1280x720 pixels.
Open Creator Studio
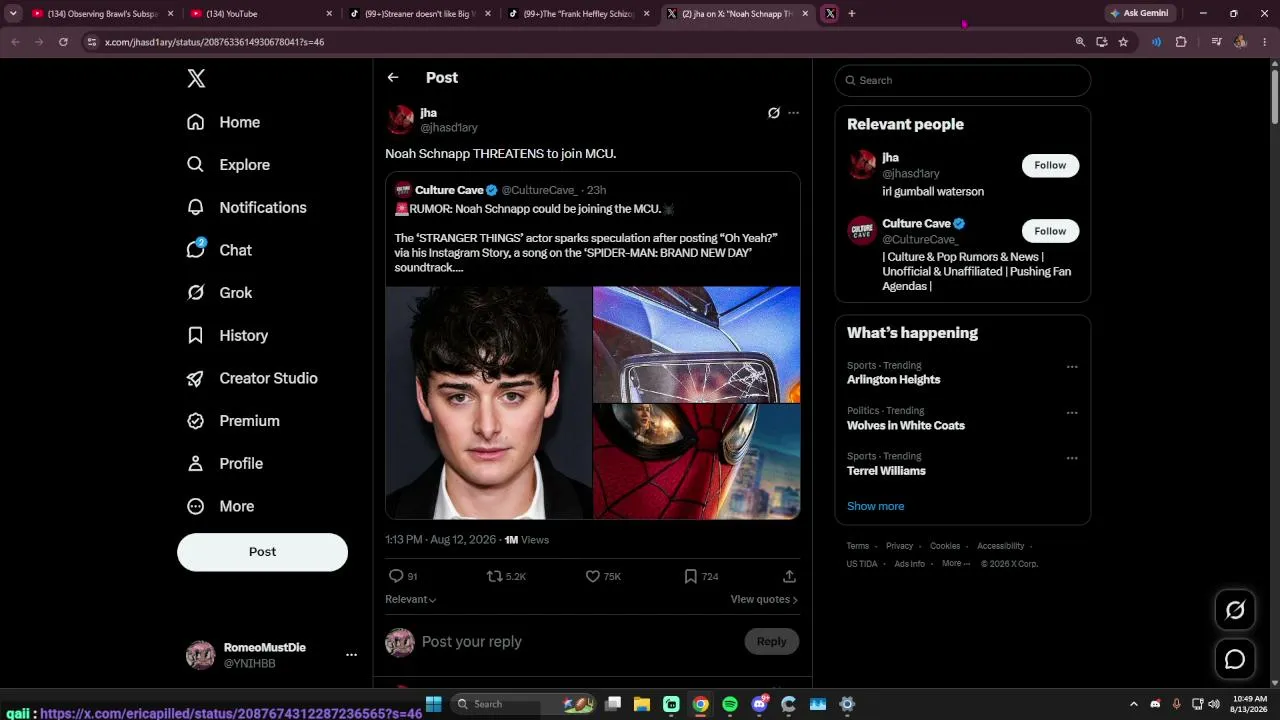click(252, 378)
